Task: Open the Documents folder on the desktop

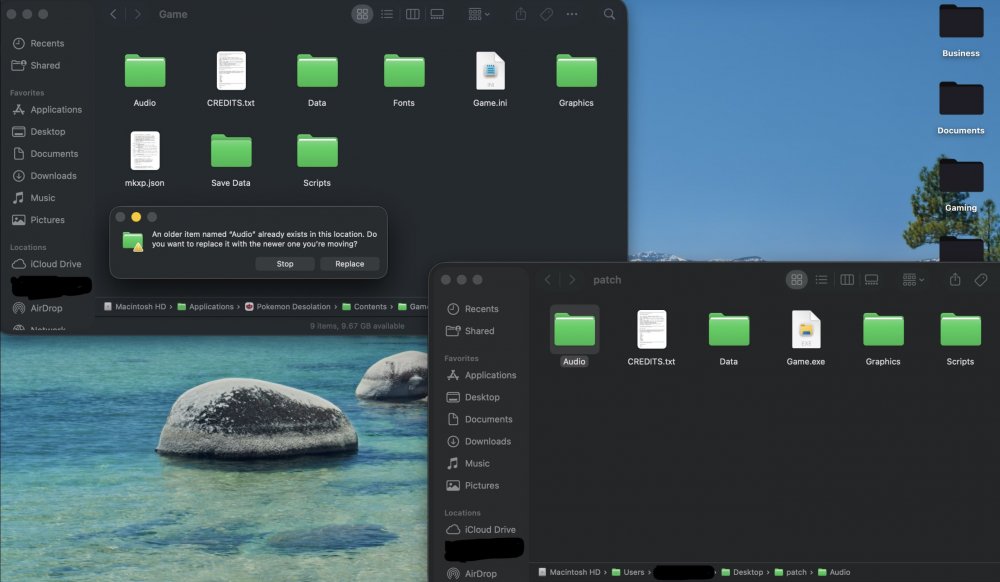Action: [x=960, y=107]
